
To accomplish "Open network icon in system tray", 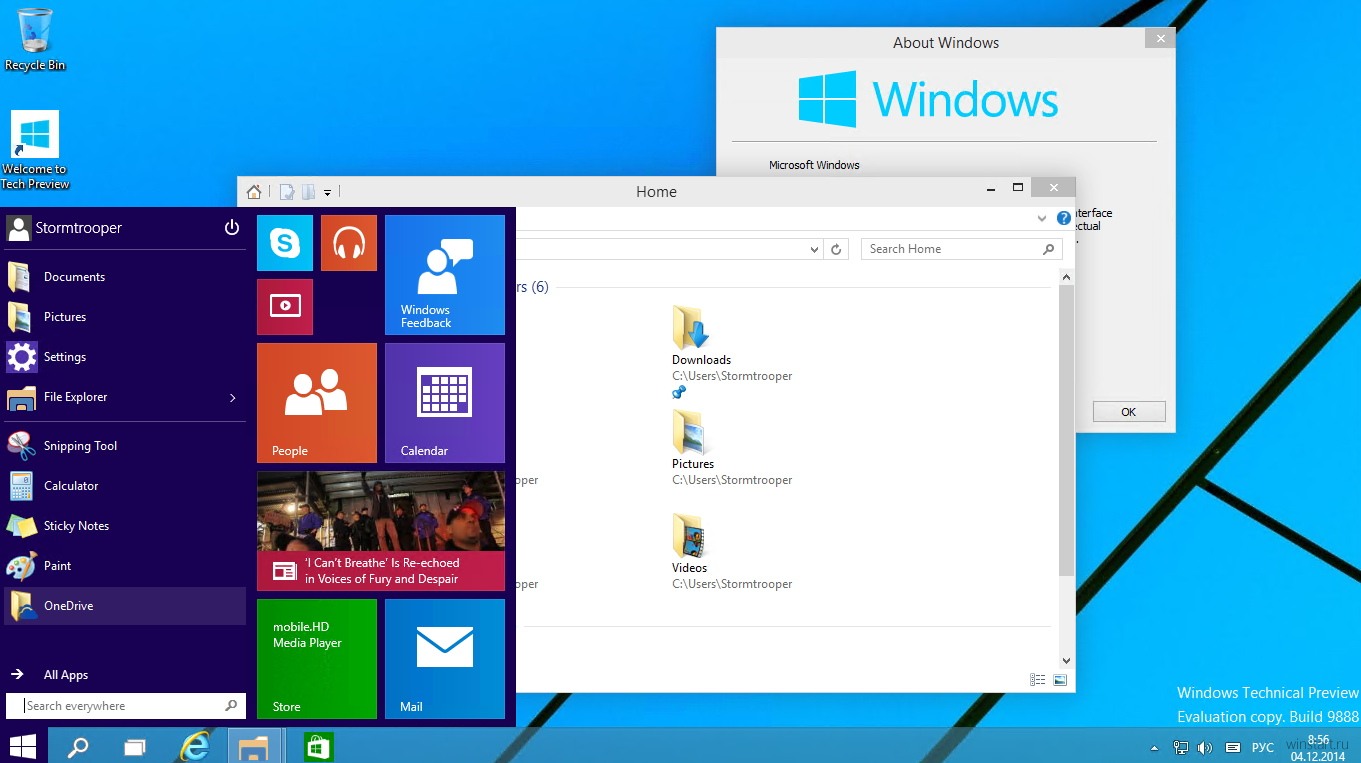I will (x=1181, y=747).
